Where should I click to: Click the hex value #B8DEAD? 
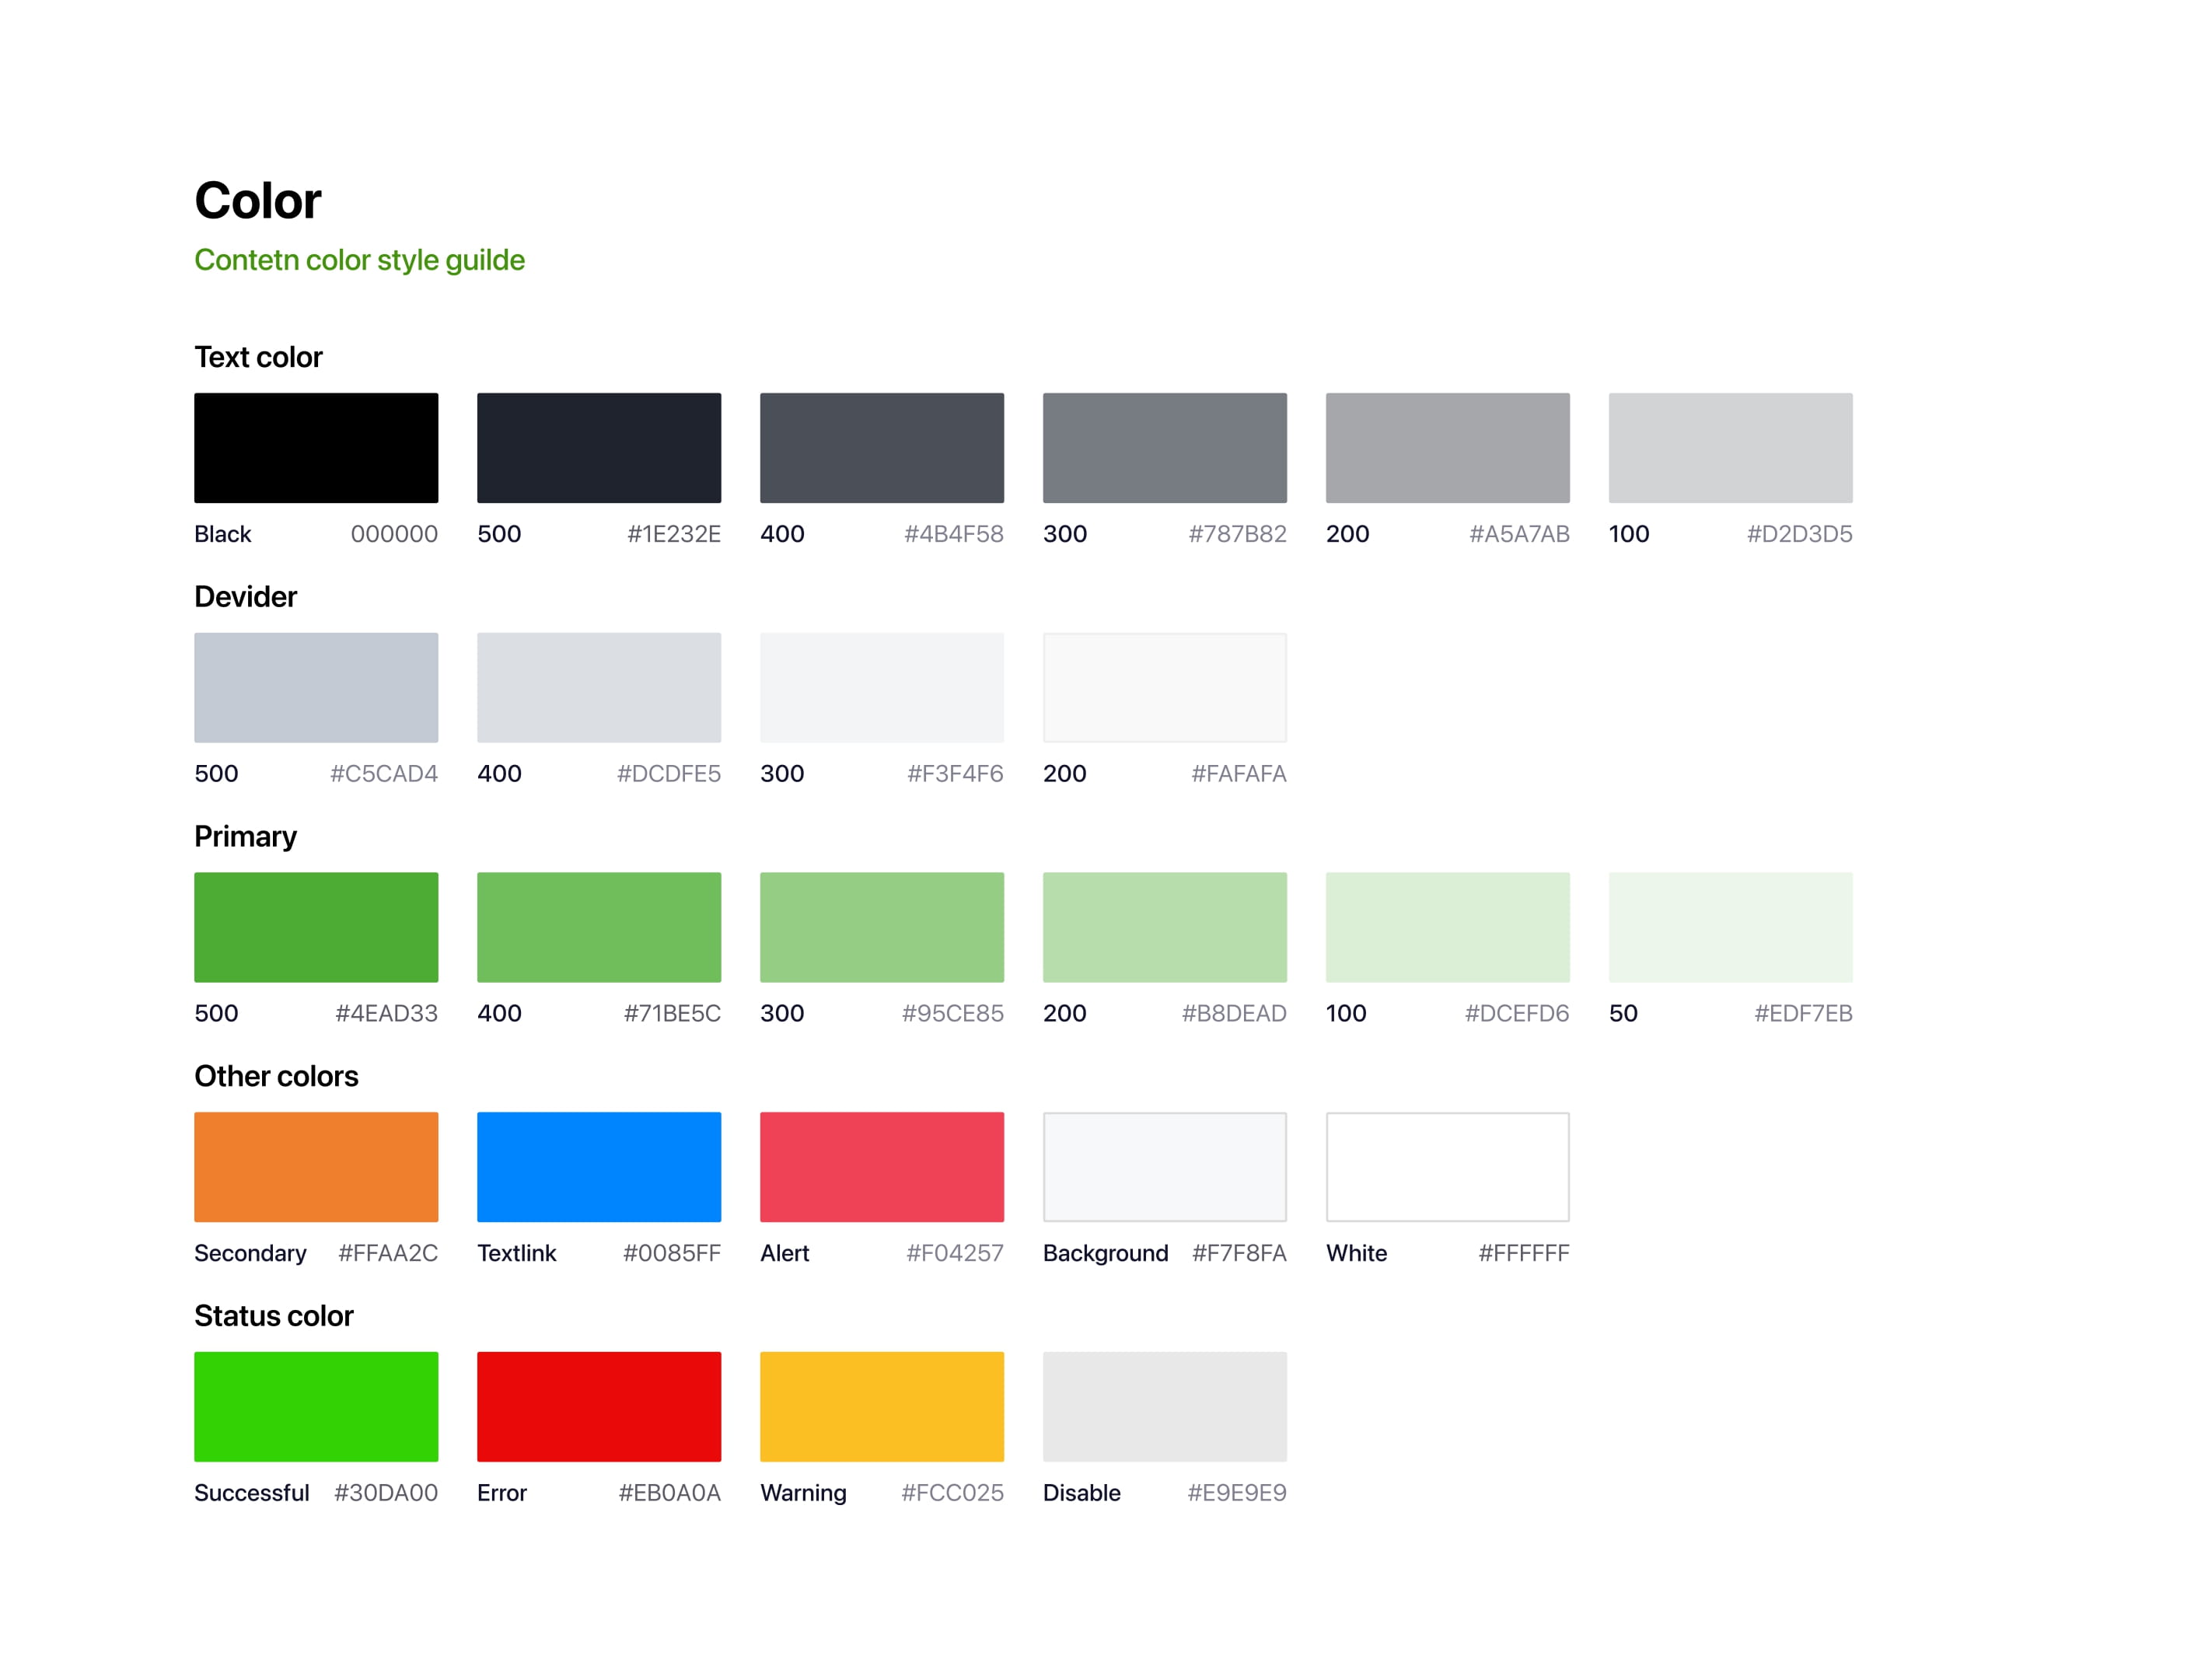click(1234, 1013)
